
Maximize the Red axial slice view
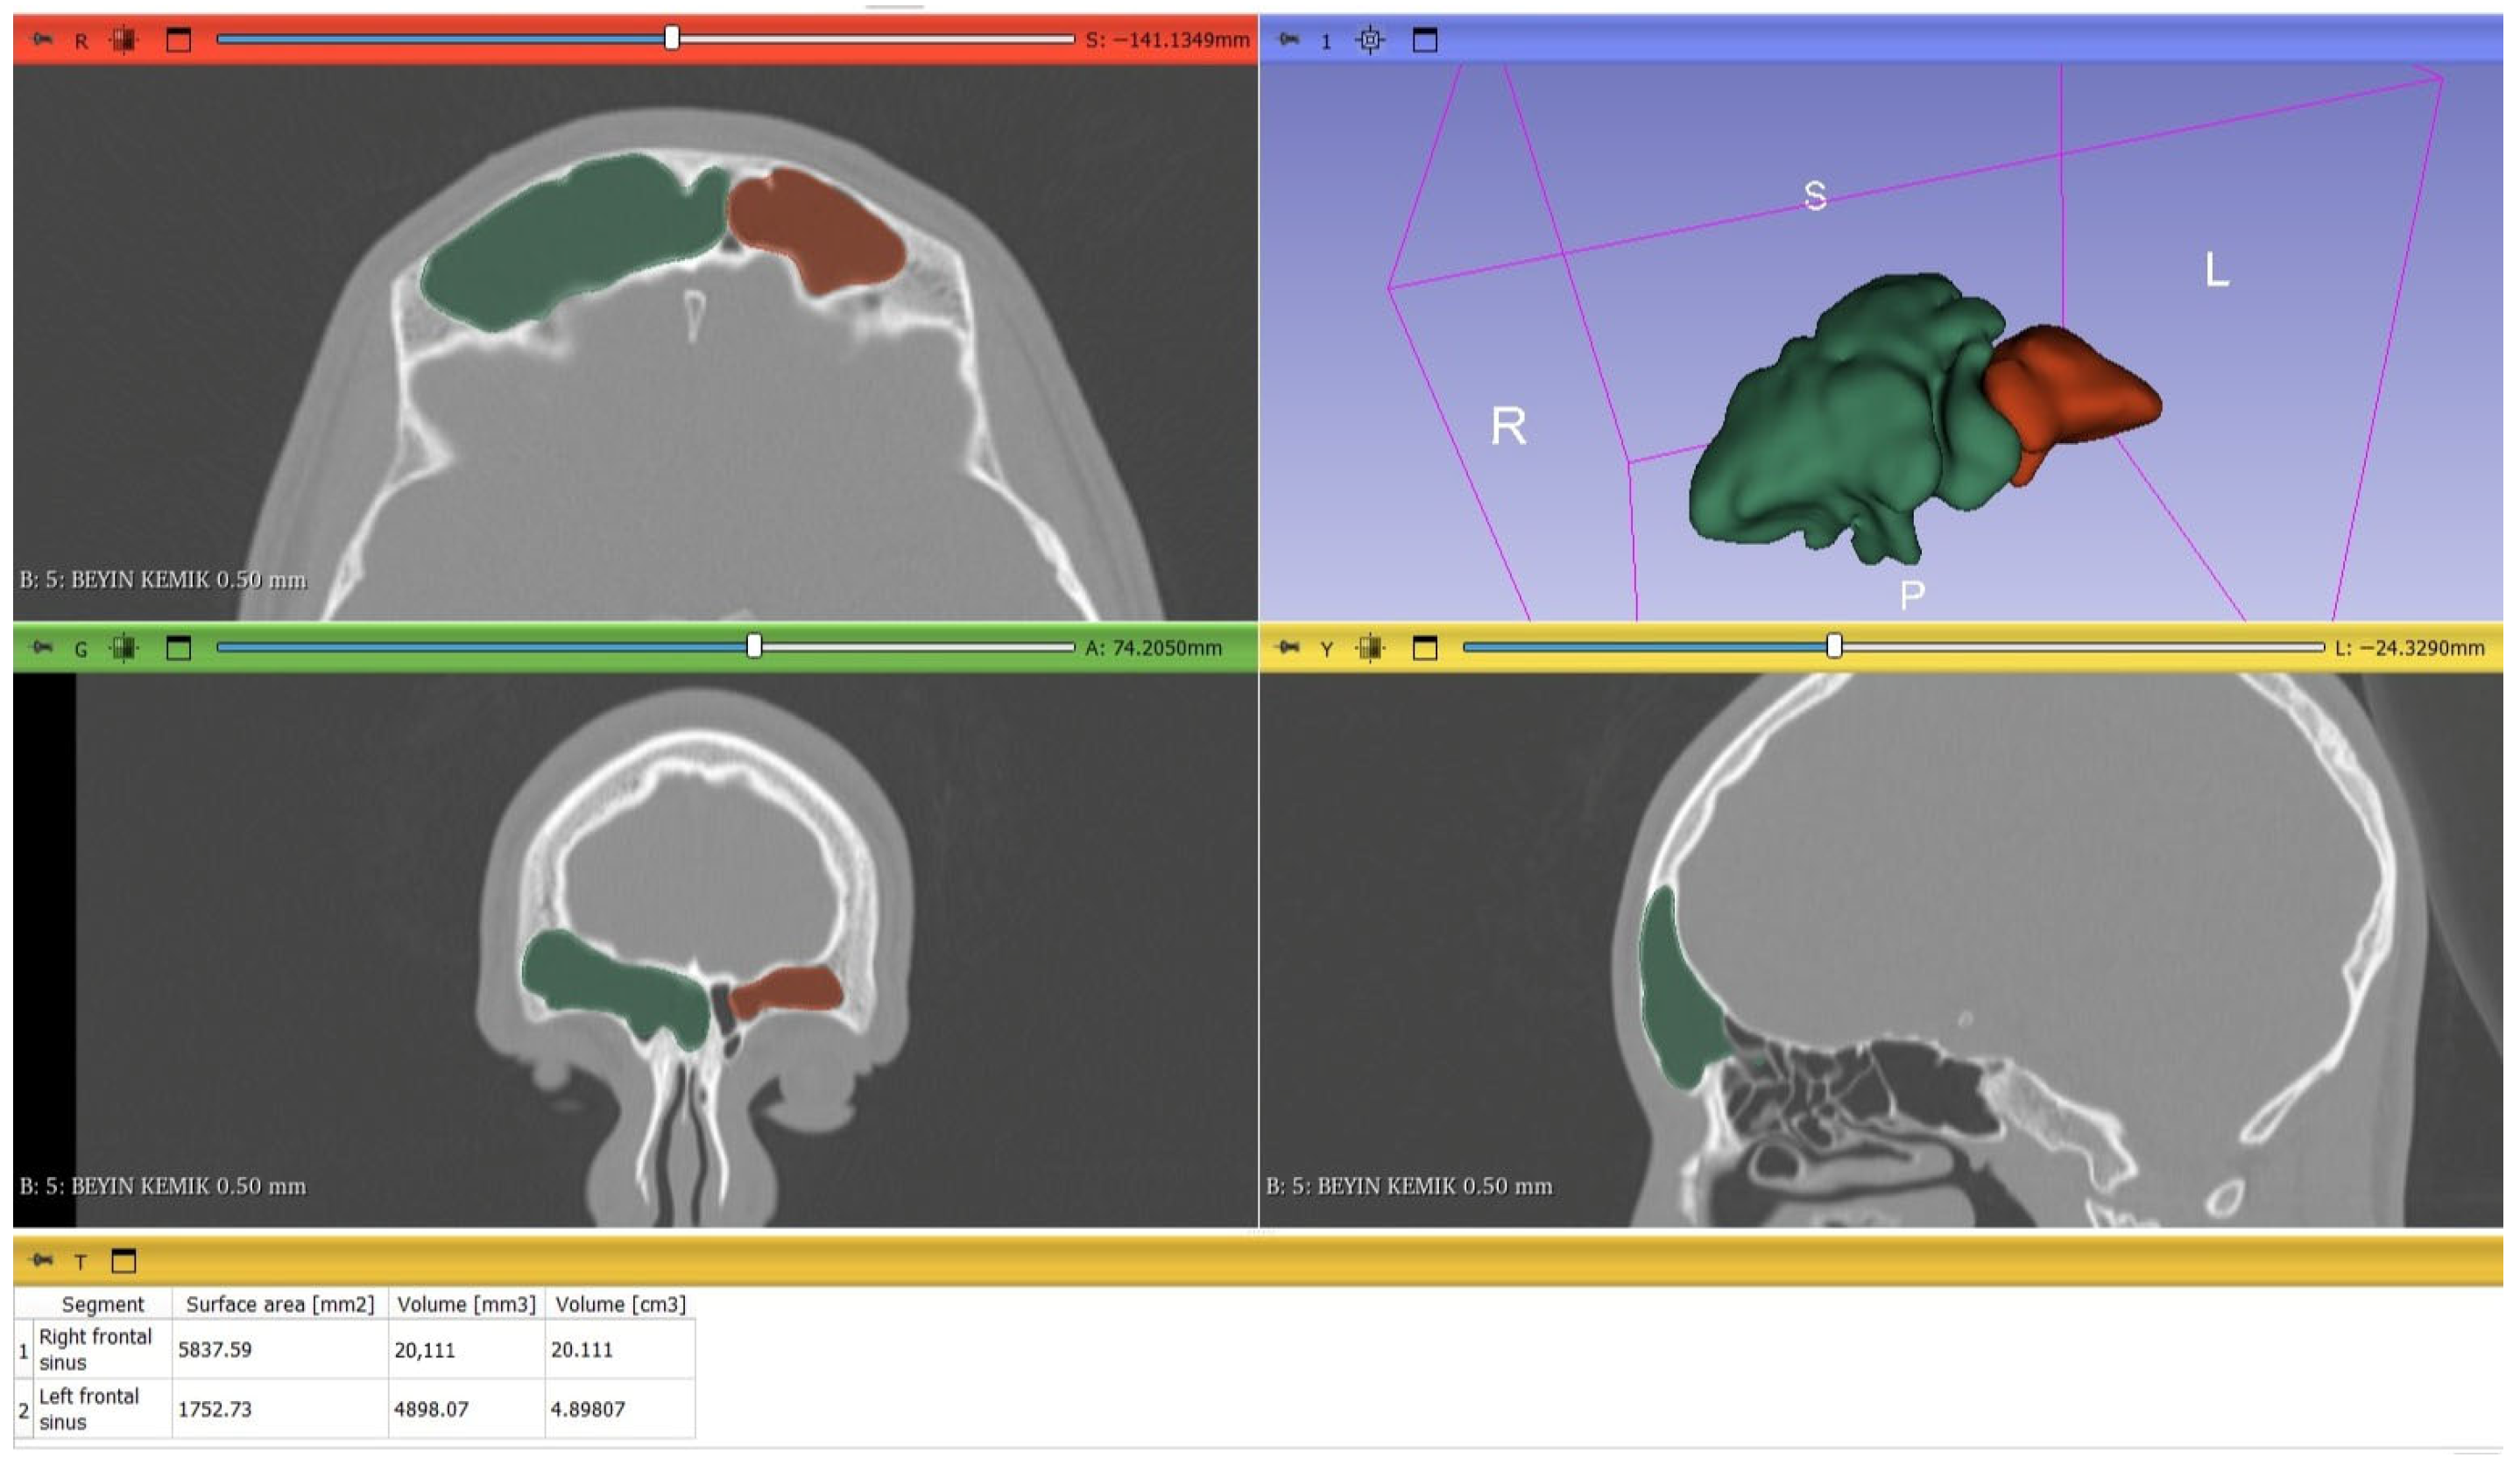tap(179, 40)
